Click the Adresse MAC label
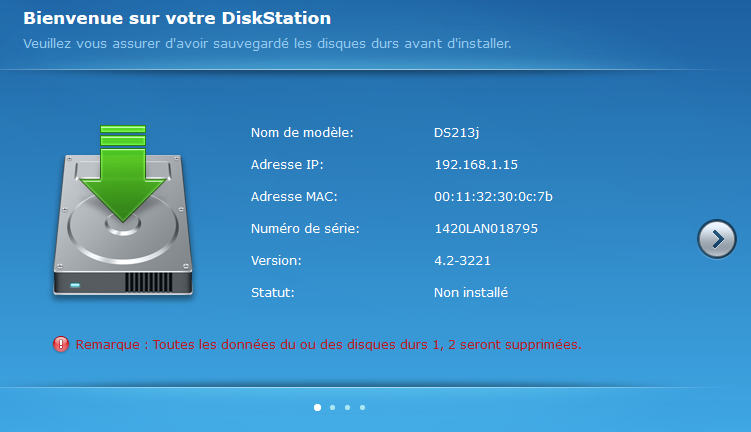Viewport: 751px width, 432px height. click(294, 197)
